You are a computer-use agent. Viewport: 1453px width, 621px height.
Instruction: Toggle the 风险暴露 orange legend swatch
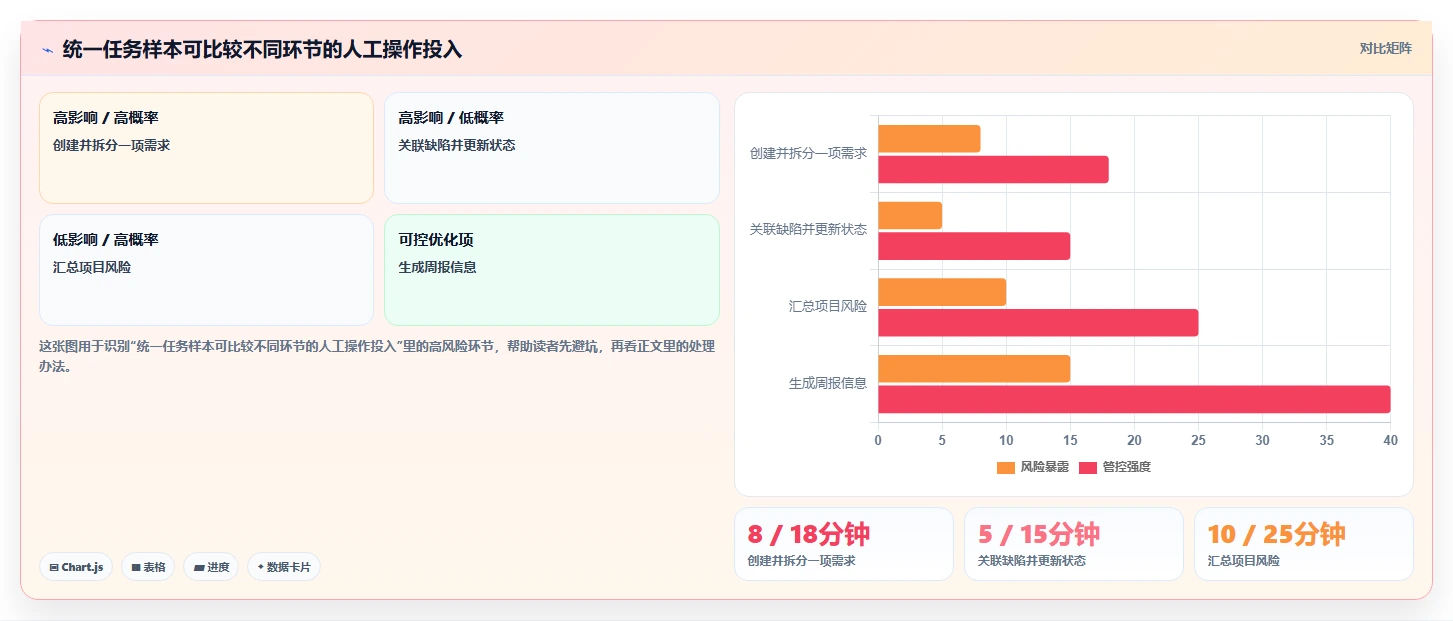click(x=1006, y=467)
